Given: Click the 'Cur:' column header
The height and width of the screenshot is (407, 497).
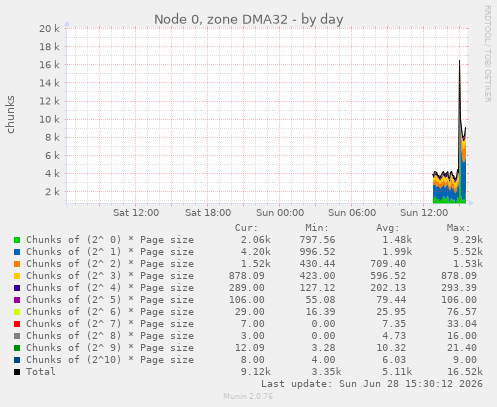Looking at the screenshot, I should (x=246, y=228).
